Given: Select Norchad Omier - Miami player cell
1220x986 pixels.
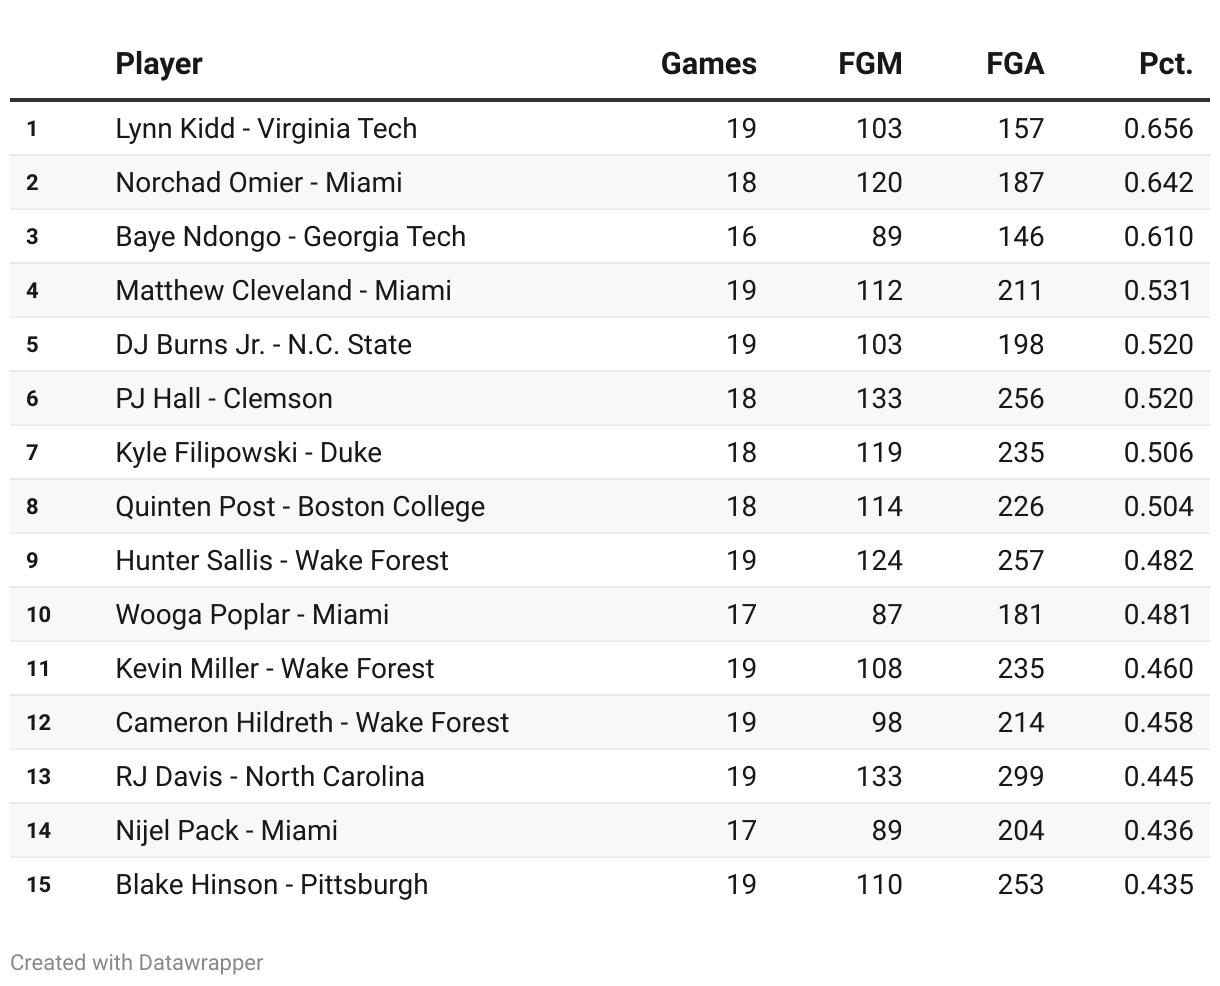Looking at the screenshot, I should point(259,182).
